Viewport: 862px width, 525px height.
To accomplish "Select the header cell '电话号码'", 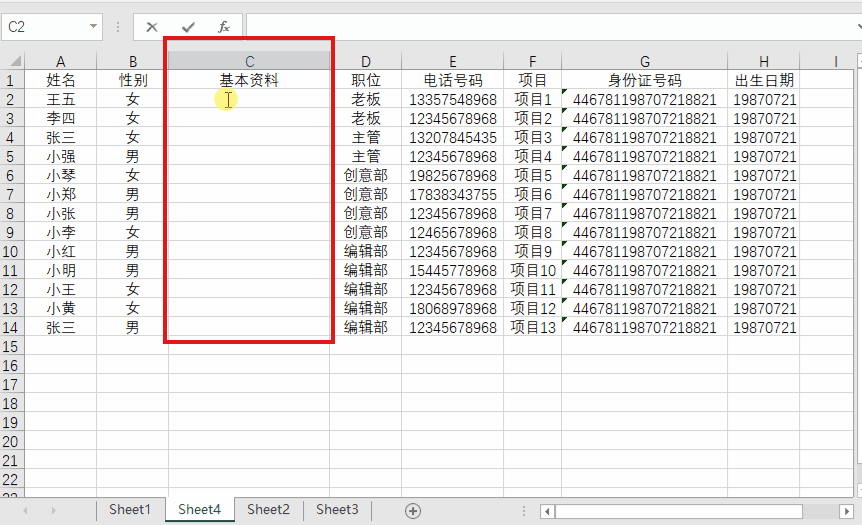I will tap(452, 80).
